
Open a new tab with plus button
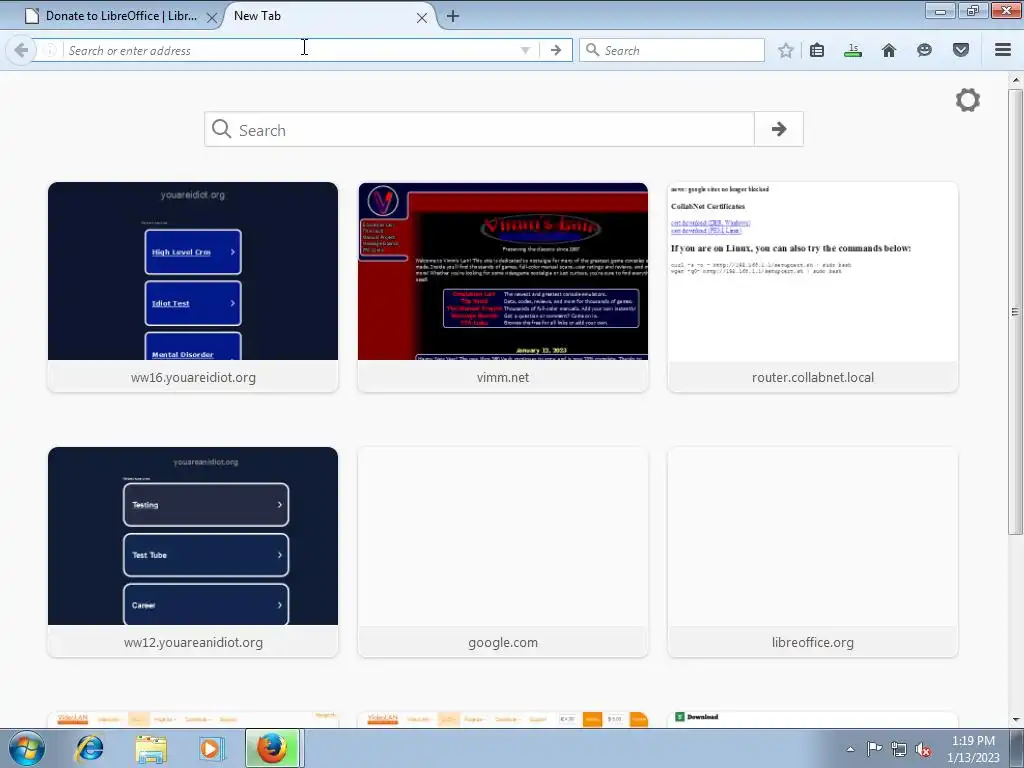click(453, 16)
